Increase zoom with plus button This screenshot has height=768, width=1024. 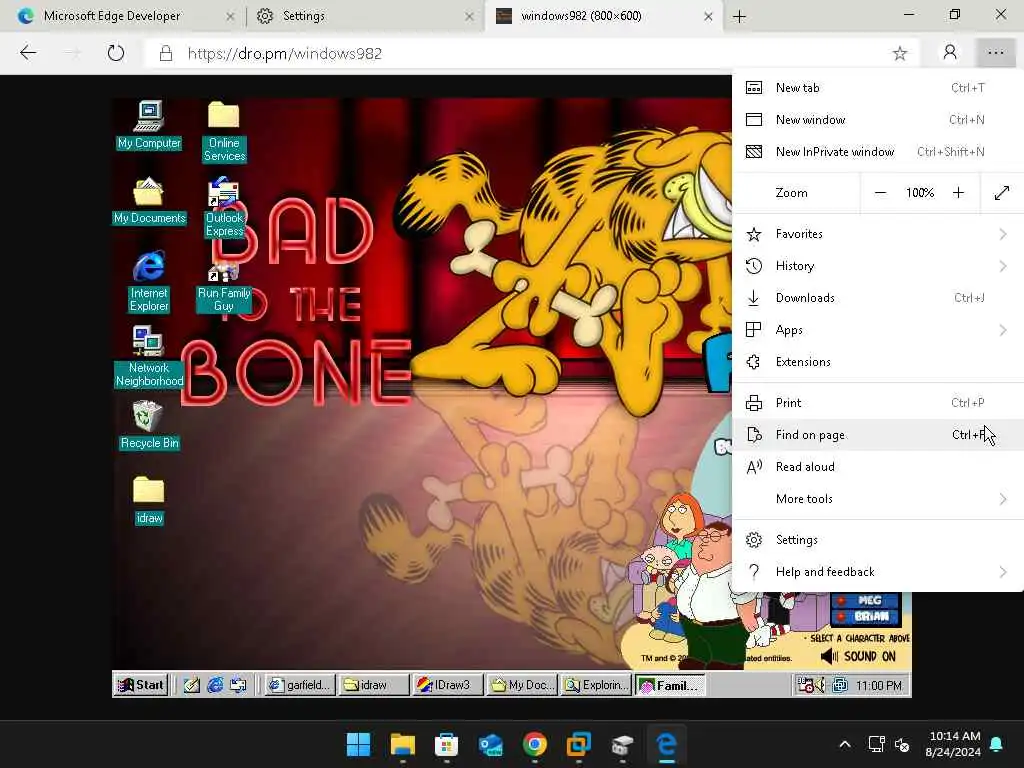coord(958,193)
